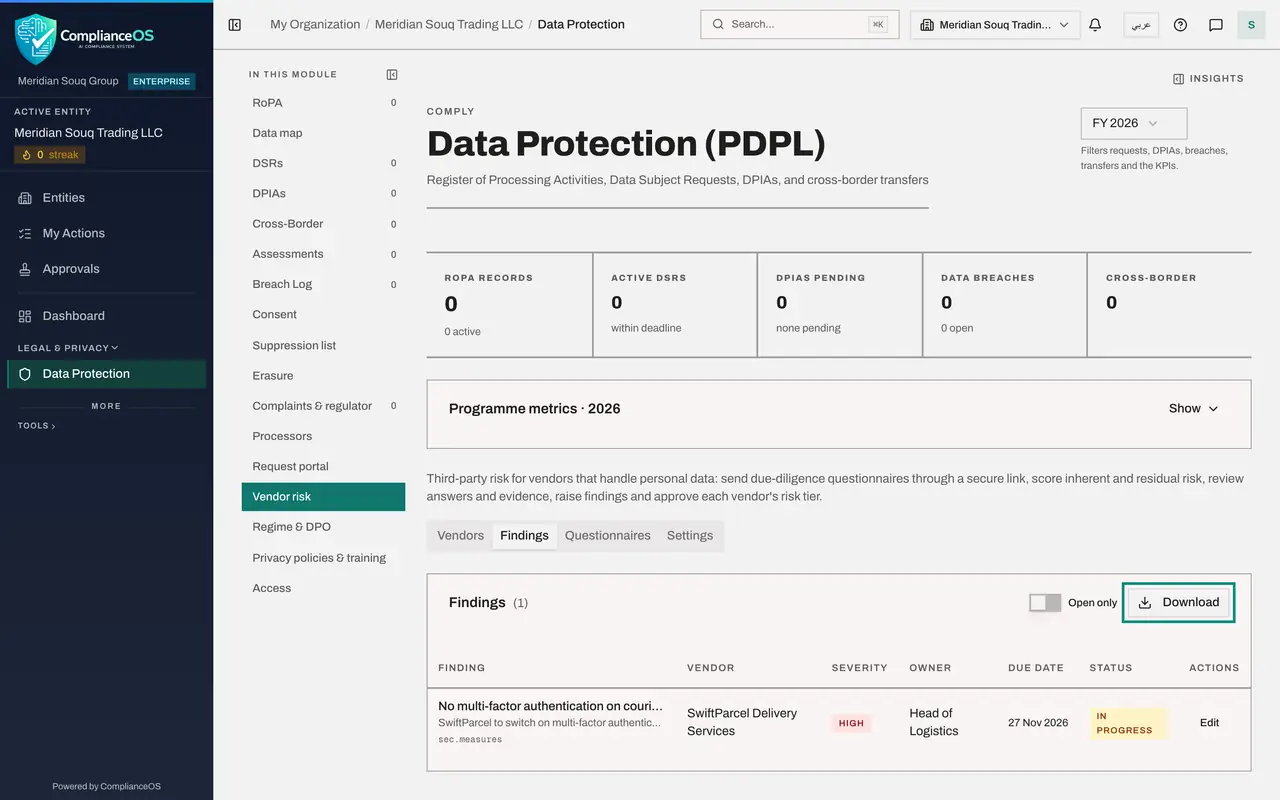Open the Questionnaires tab
The height and width of the screenshot is (800, 1280).
(608, 535)
